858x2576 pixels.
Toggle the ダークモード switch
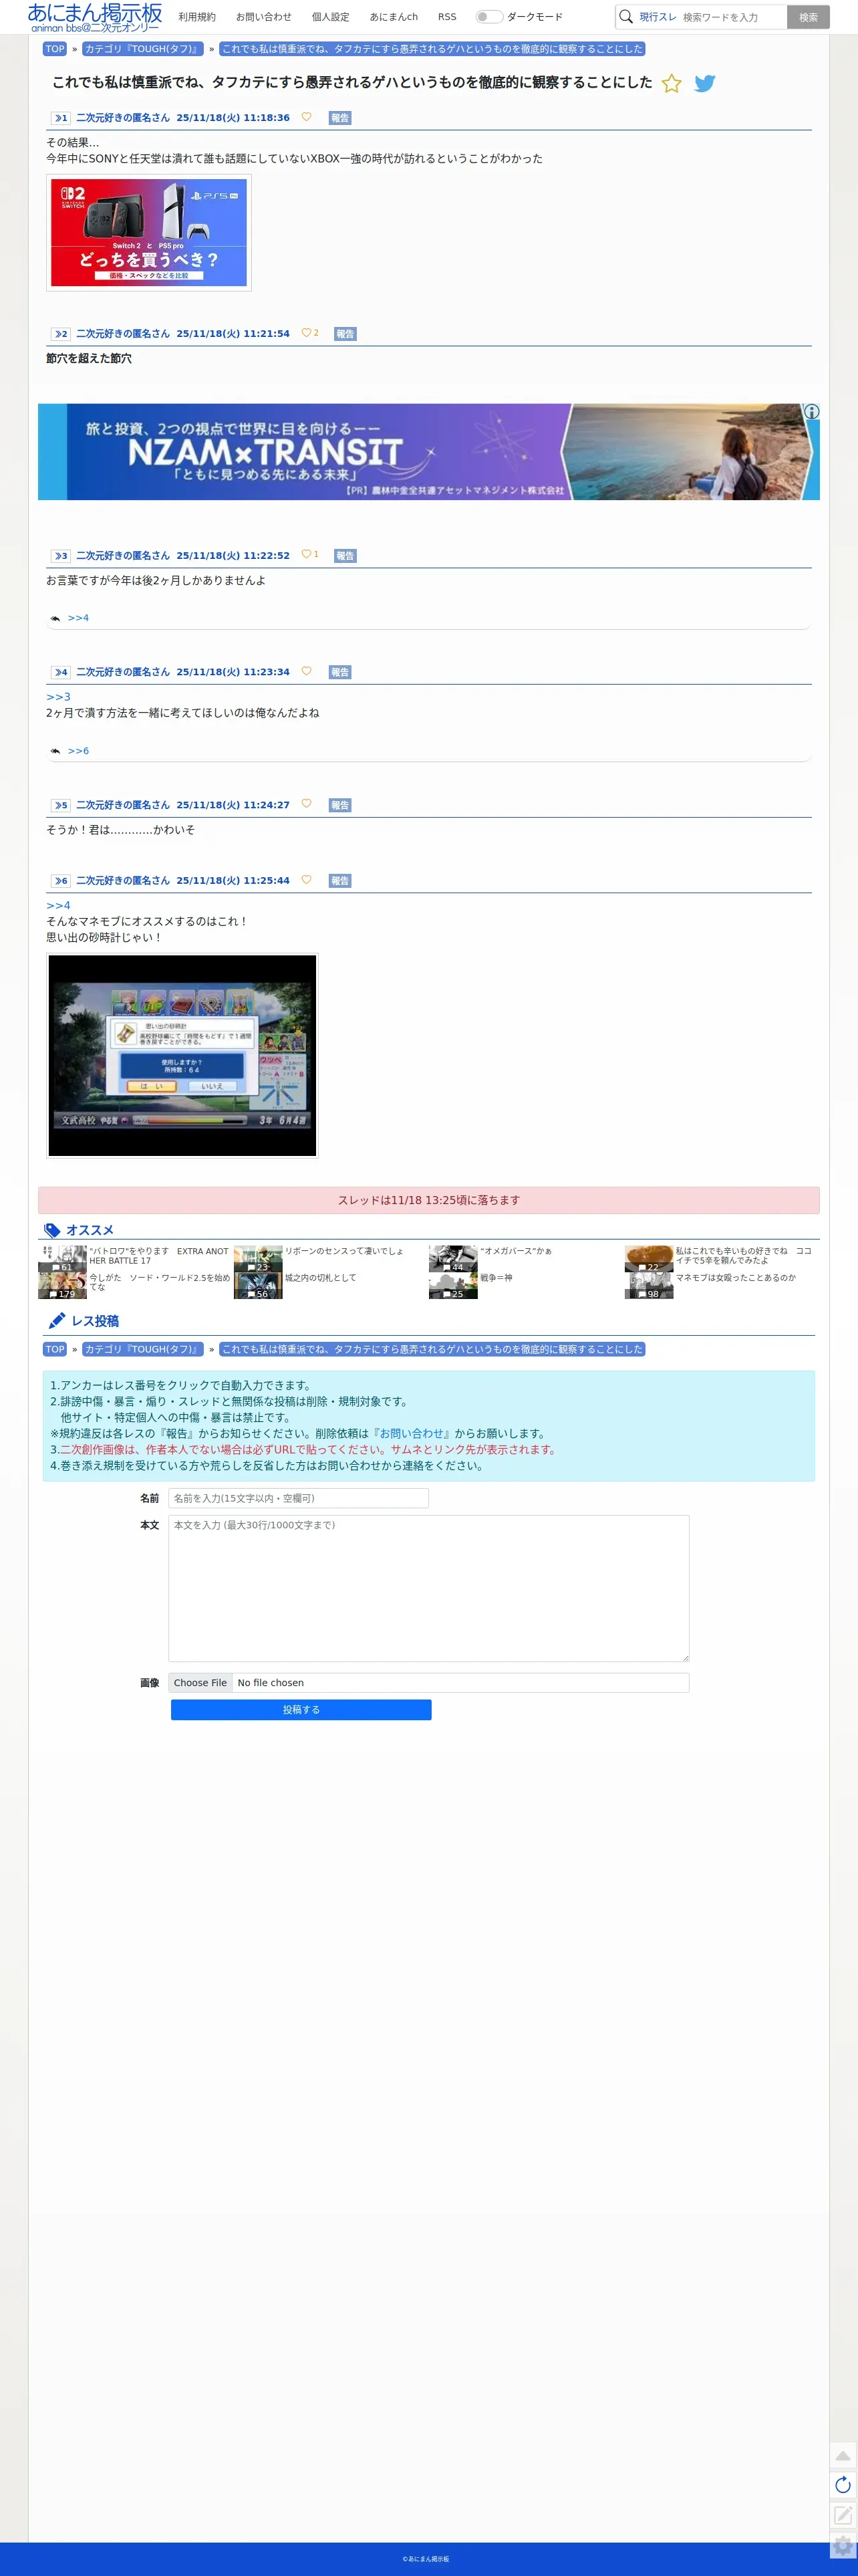pyautogui.click(x=488, y=17)
